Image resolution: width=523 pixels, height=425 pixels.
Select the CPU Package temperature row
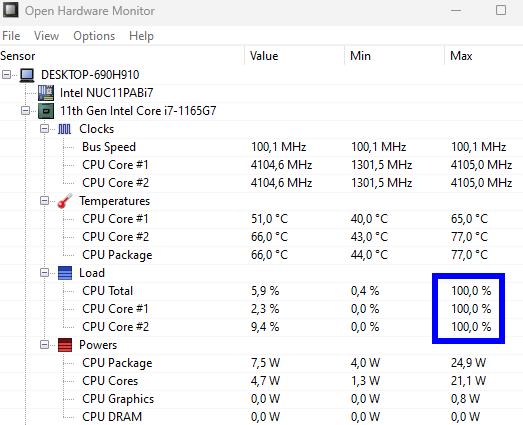click(x=262, y=255)
